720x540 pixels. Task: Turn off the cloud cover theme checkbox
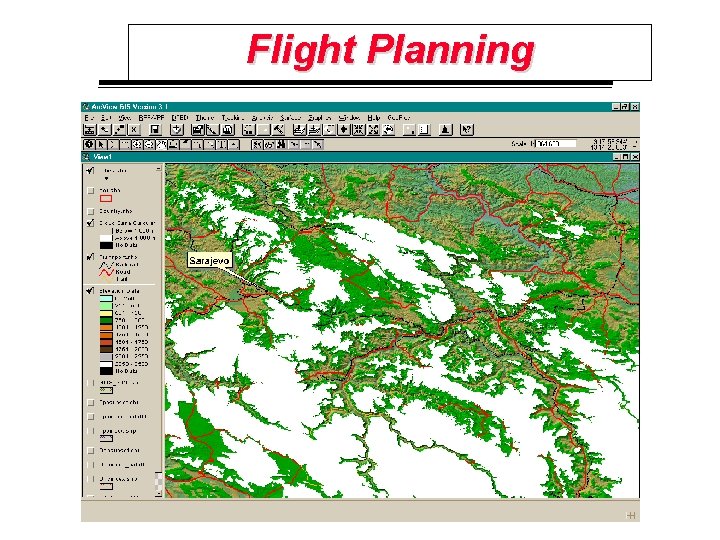click(90, 223)
